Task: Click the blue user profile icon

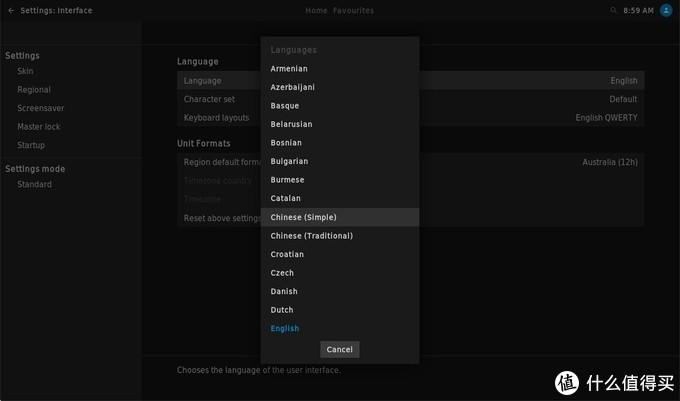Action: [x=667, y=11]
